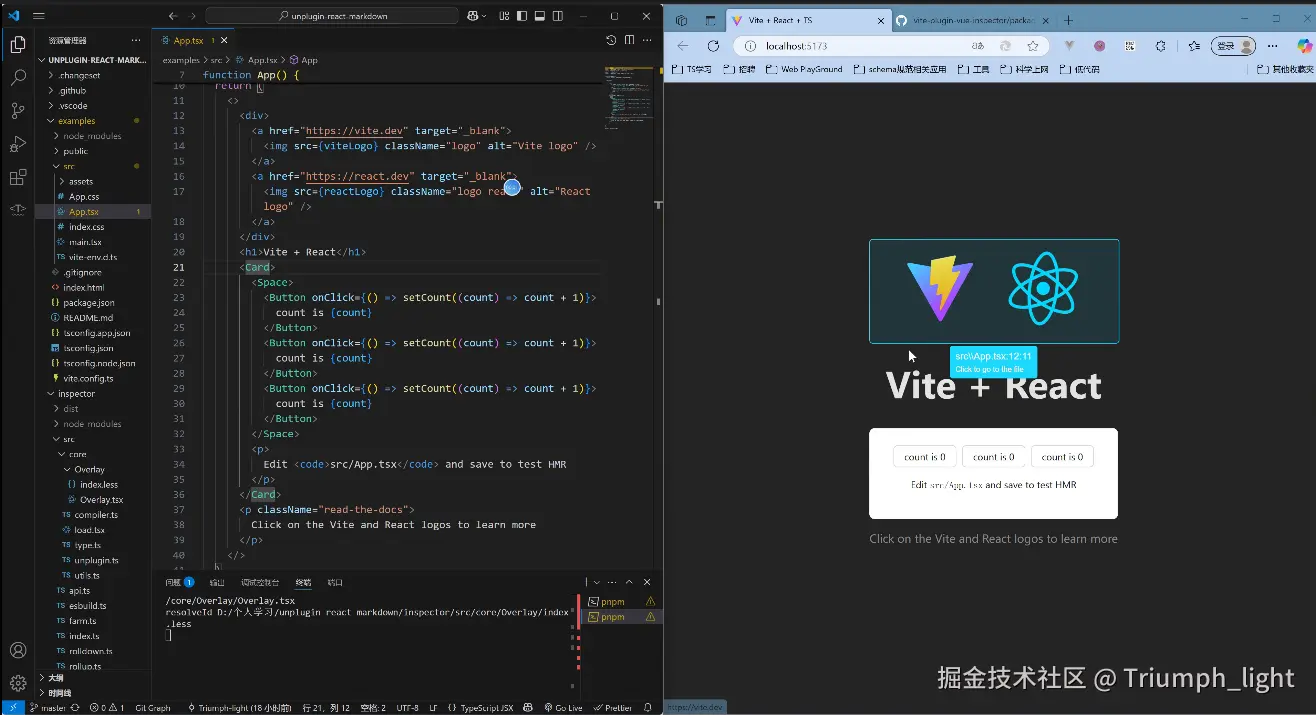Click the React logo on the web page

tap(1043, 287)
